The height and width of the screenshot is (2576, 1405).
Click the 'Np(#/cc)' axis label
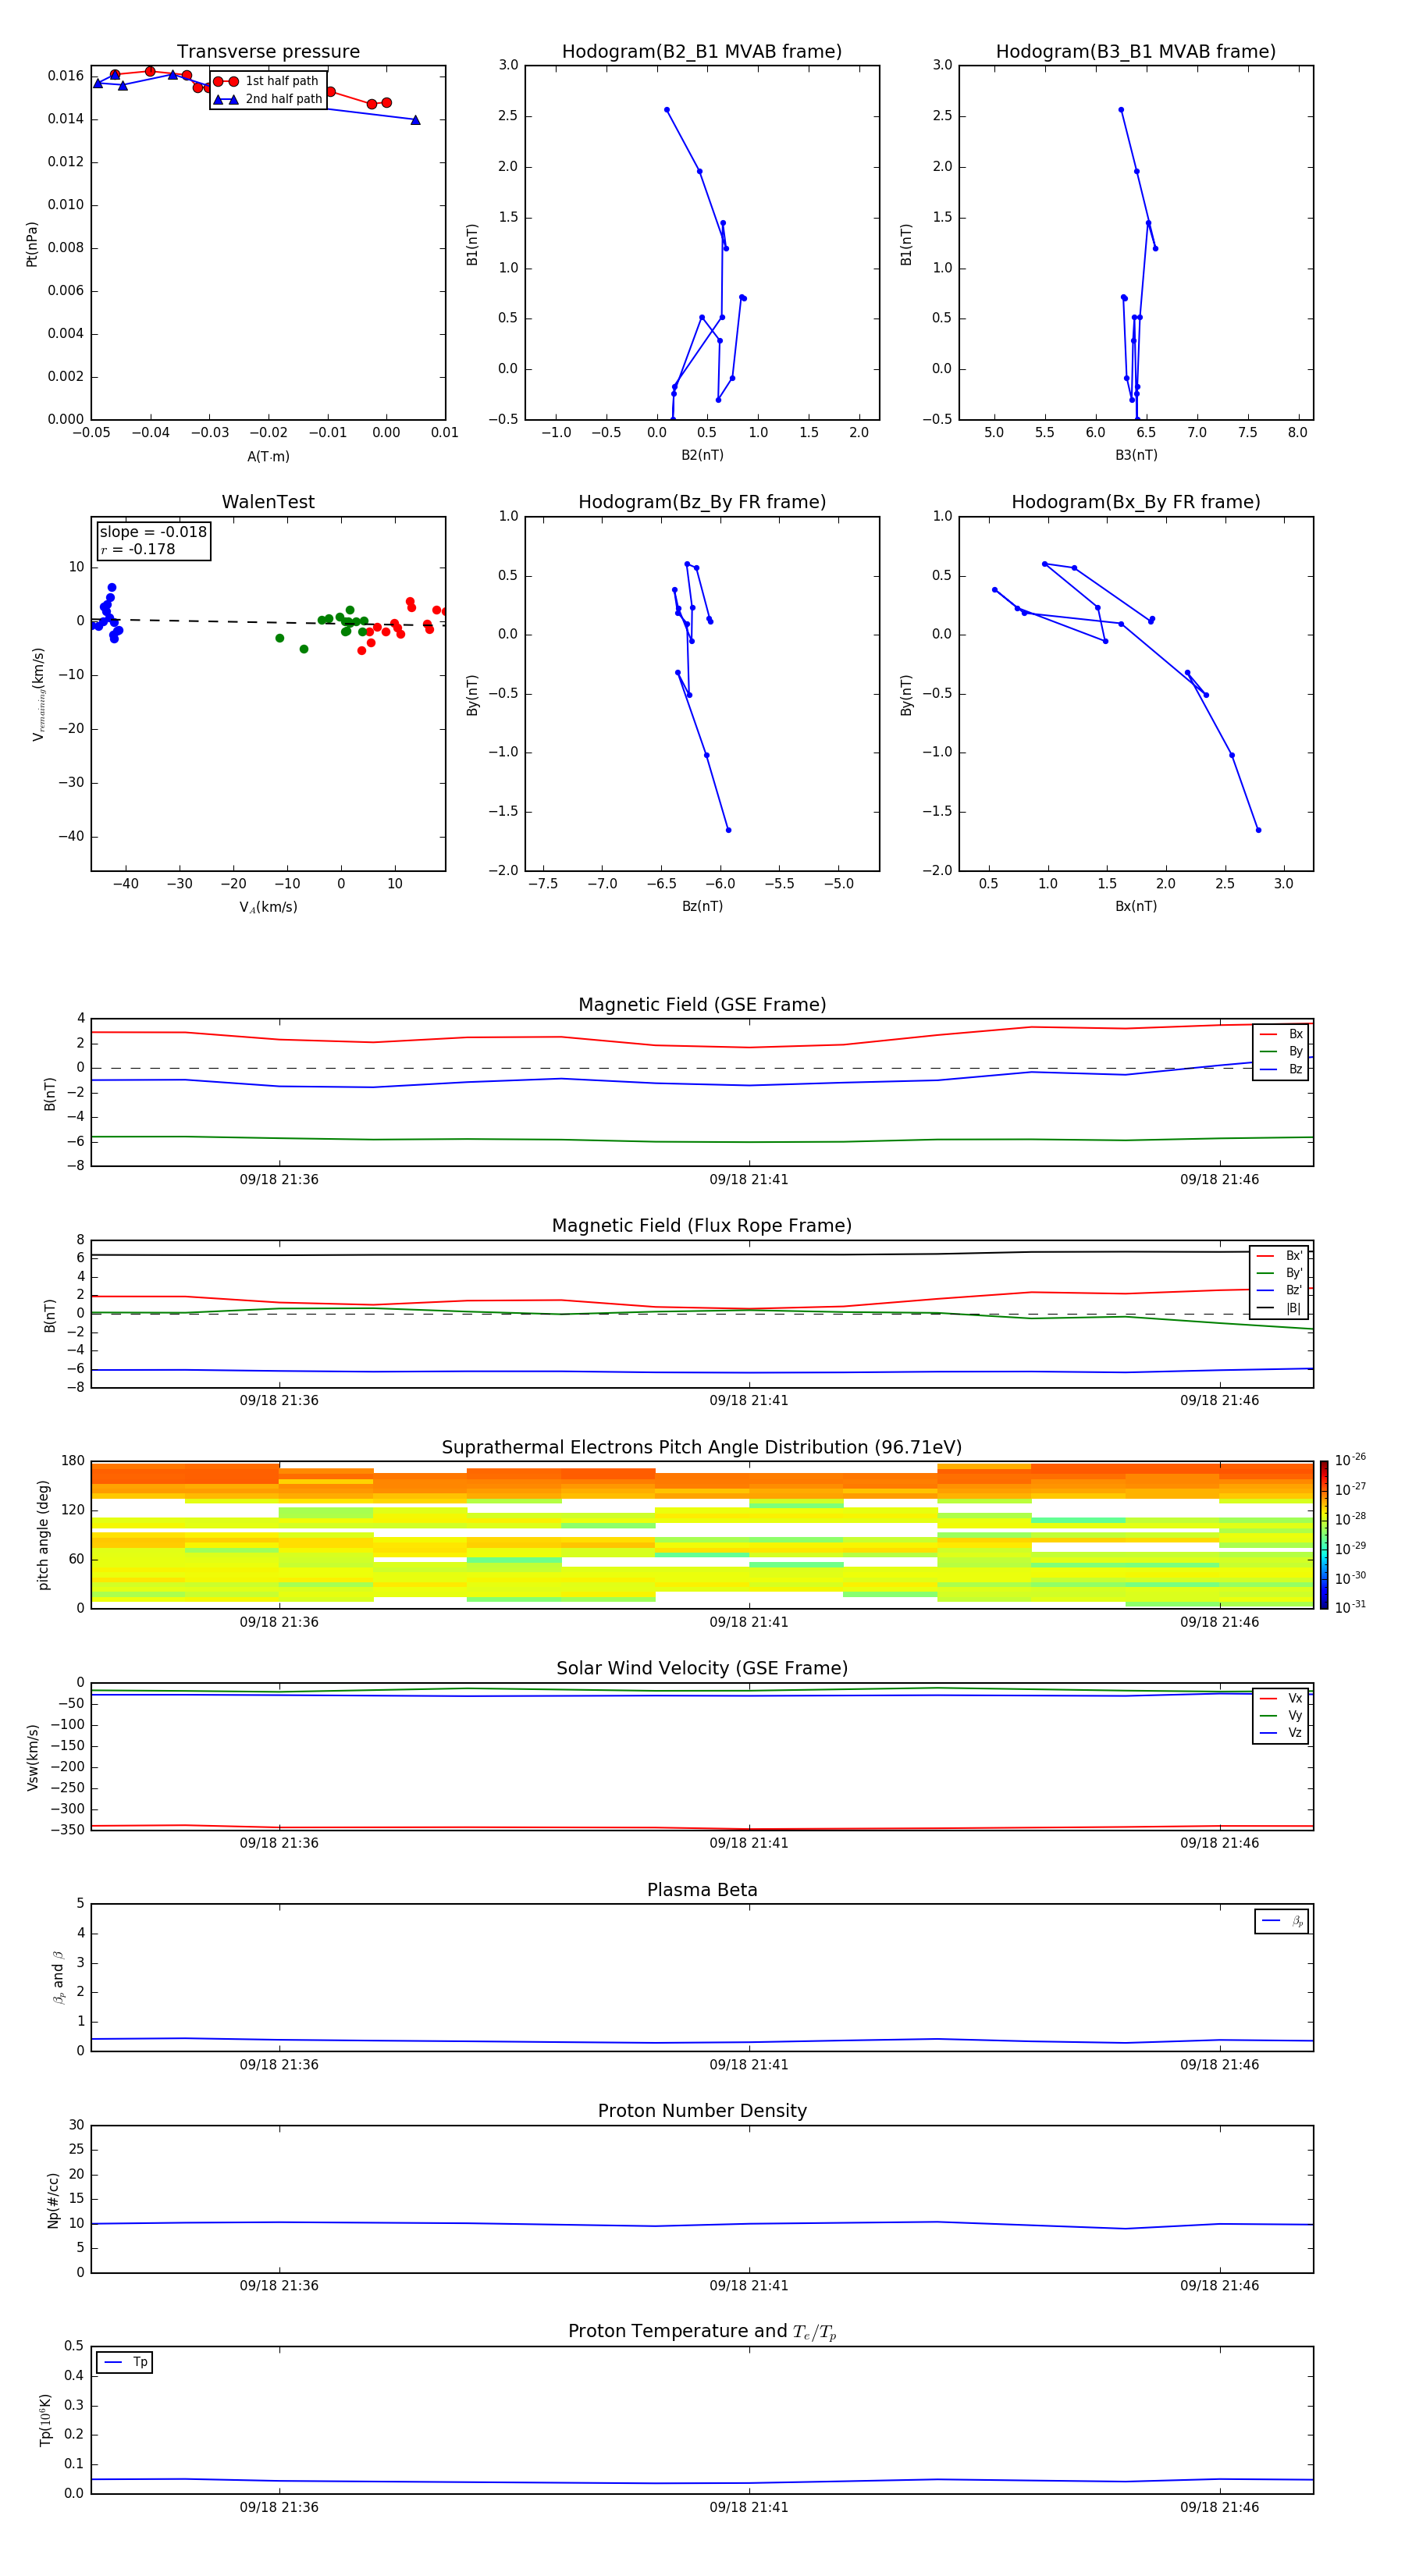coord(53,2200)
